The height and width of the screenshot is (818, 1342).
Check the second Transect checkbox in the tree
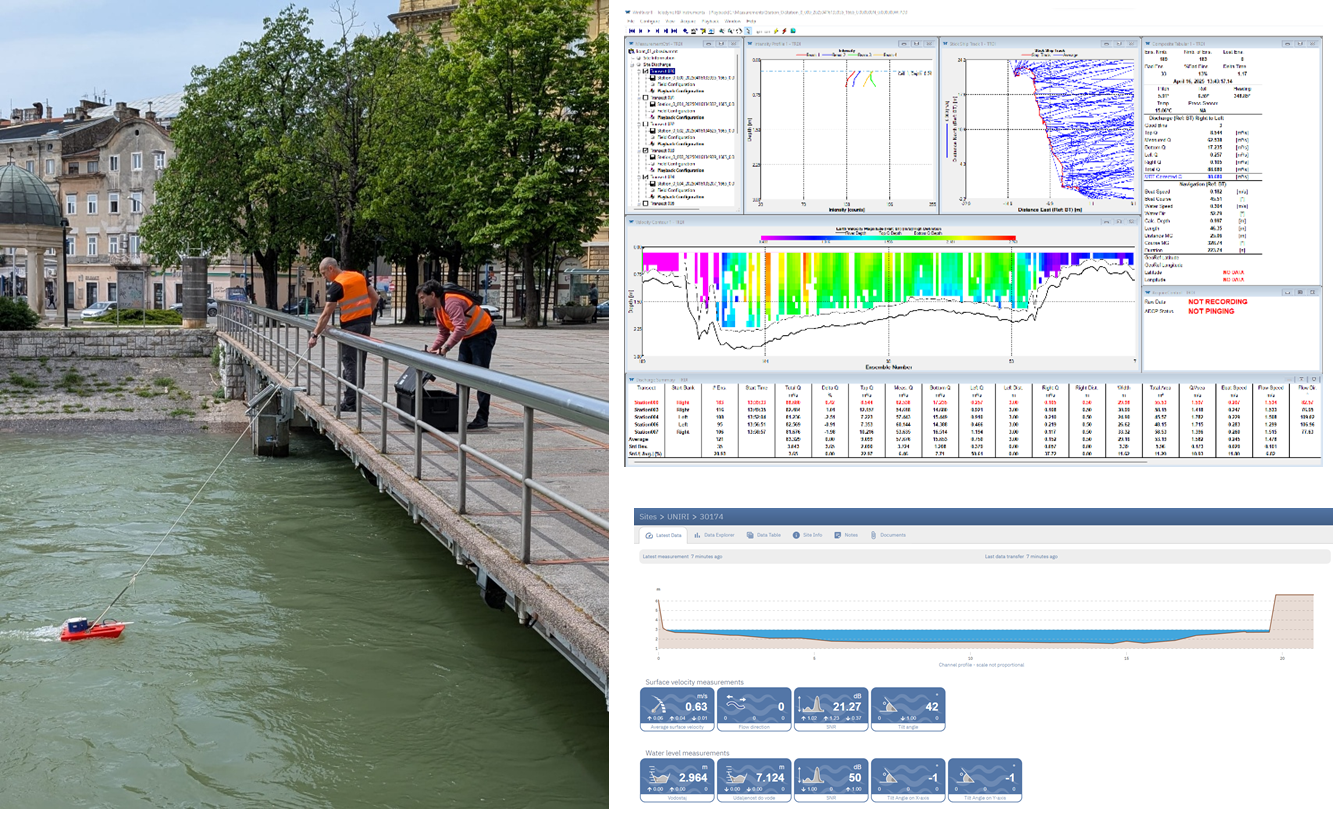click(x=647, y=98)
